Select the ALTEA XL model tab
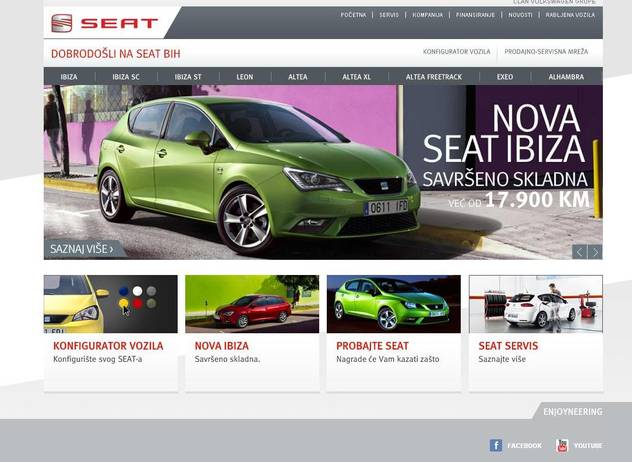This screenshot has height=462, width=632. (x=356, y=77)
